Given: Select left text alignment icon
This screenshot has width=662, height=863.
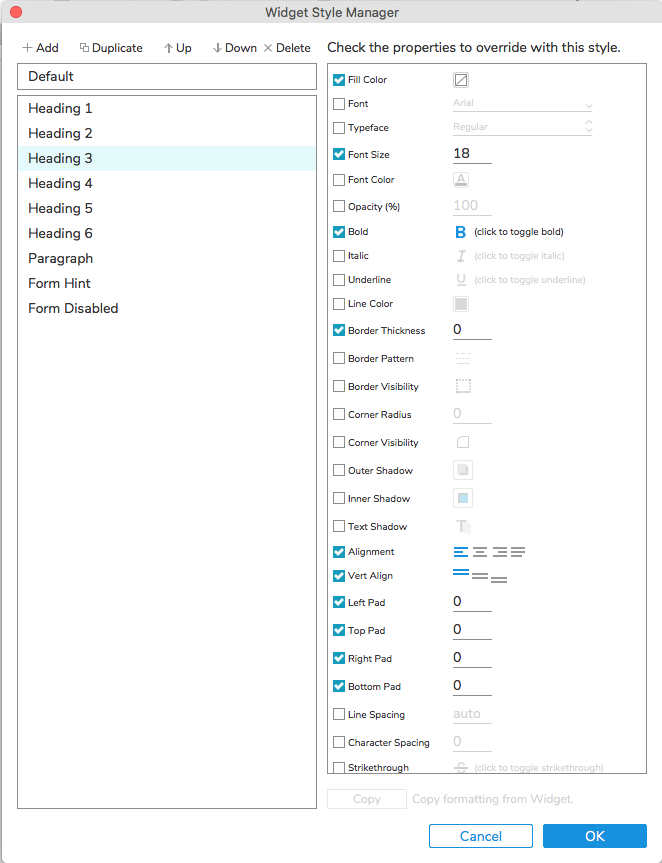Looking at the screenshot, I should point(461,551).
